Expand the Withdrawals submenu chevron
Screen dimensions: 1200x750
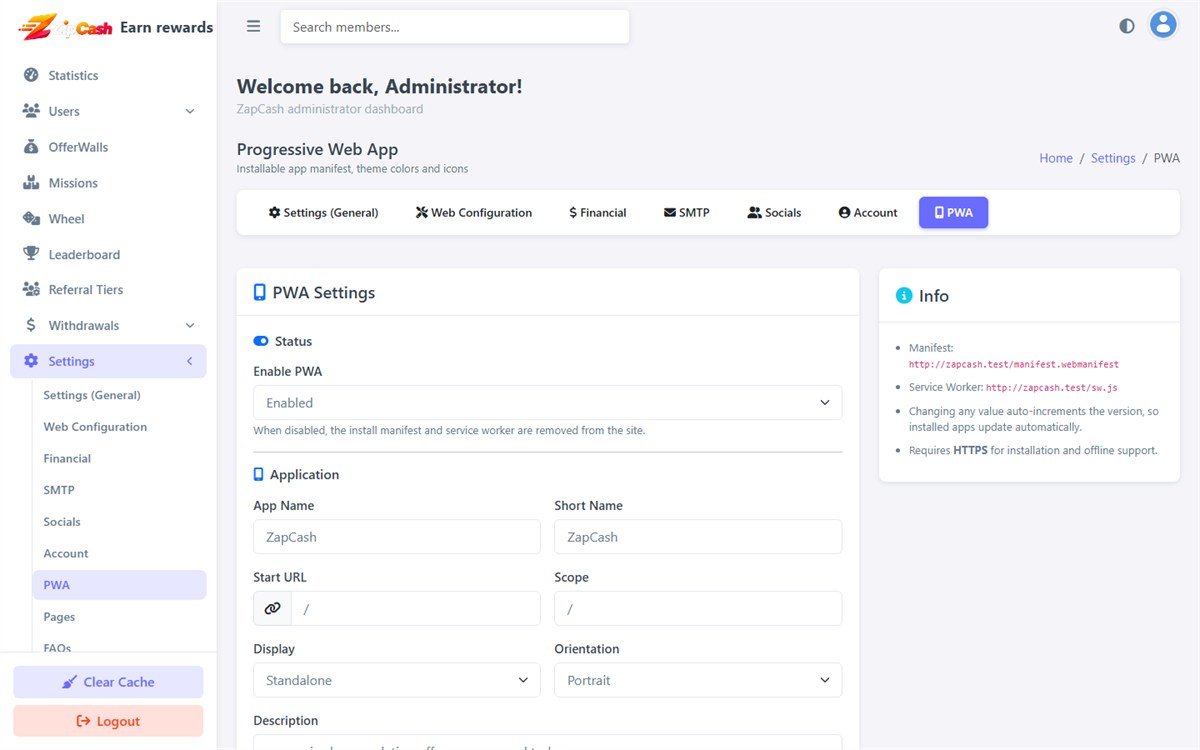(x=190, y=325)
